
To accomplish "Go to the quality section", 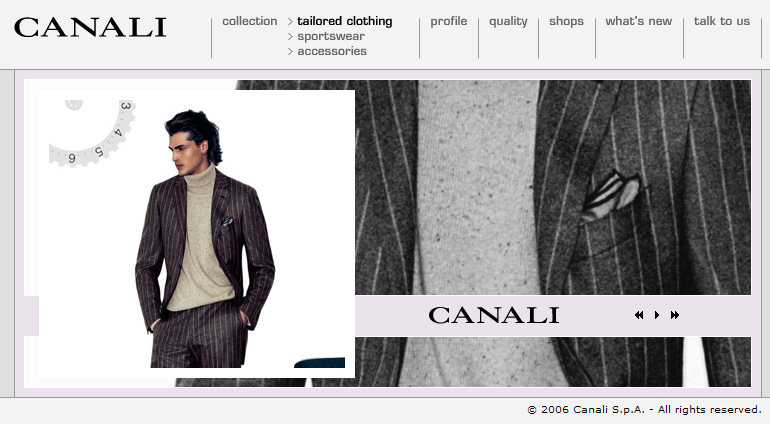I will coord(508,21).
